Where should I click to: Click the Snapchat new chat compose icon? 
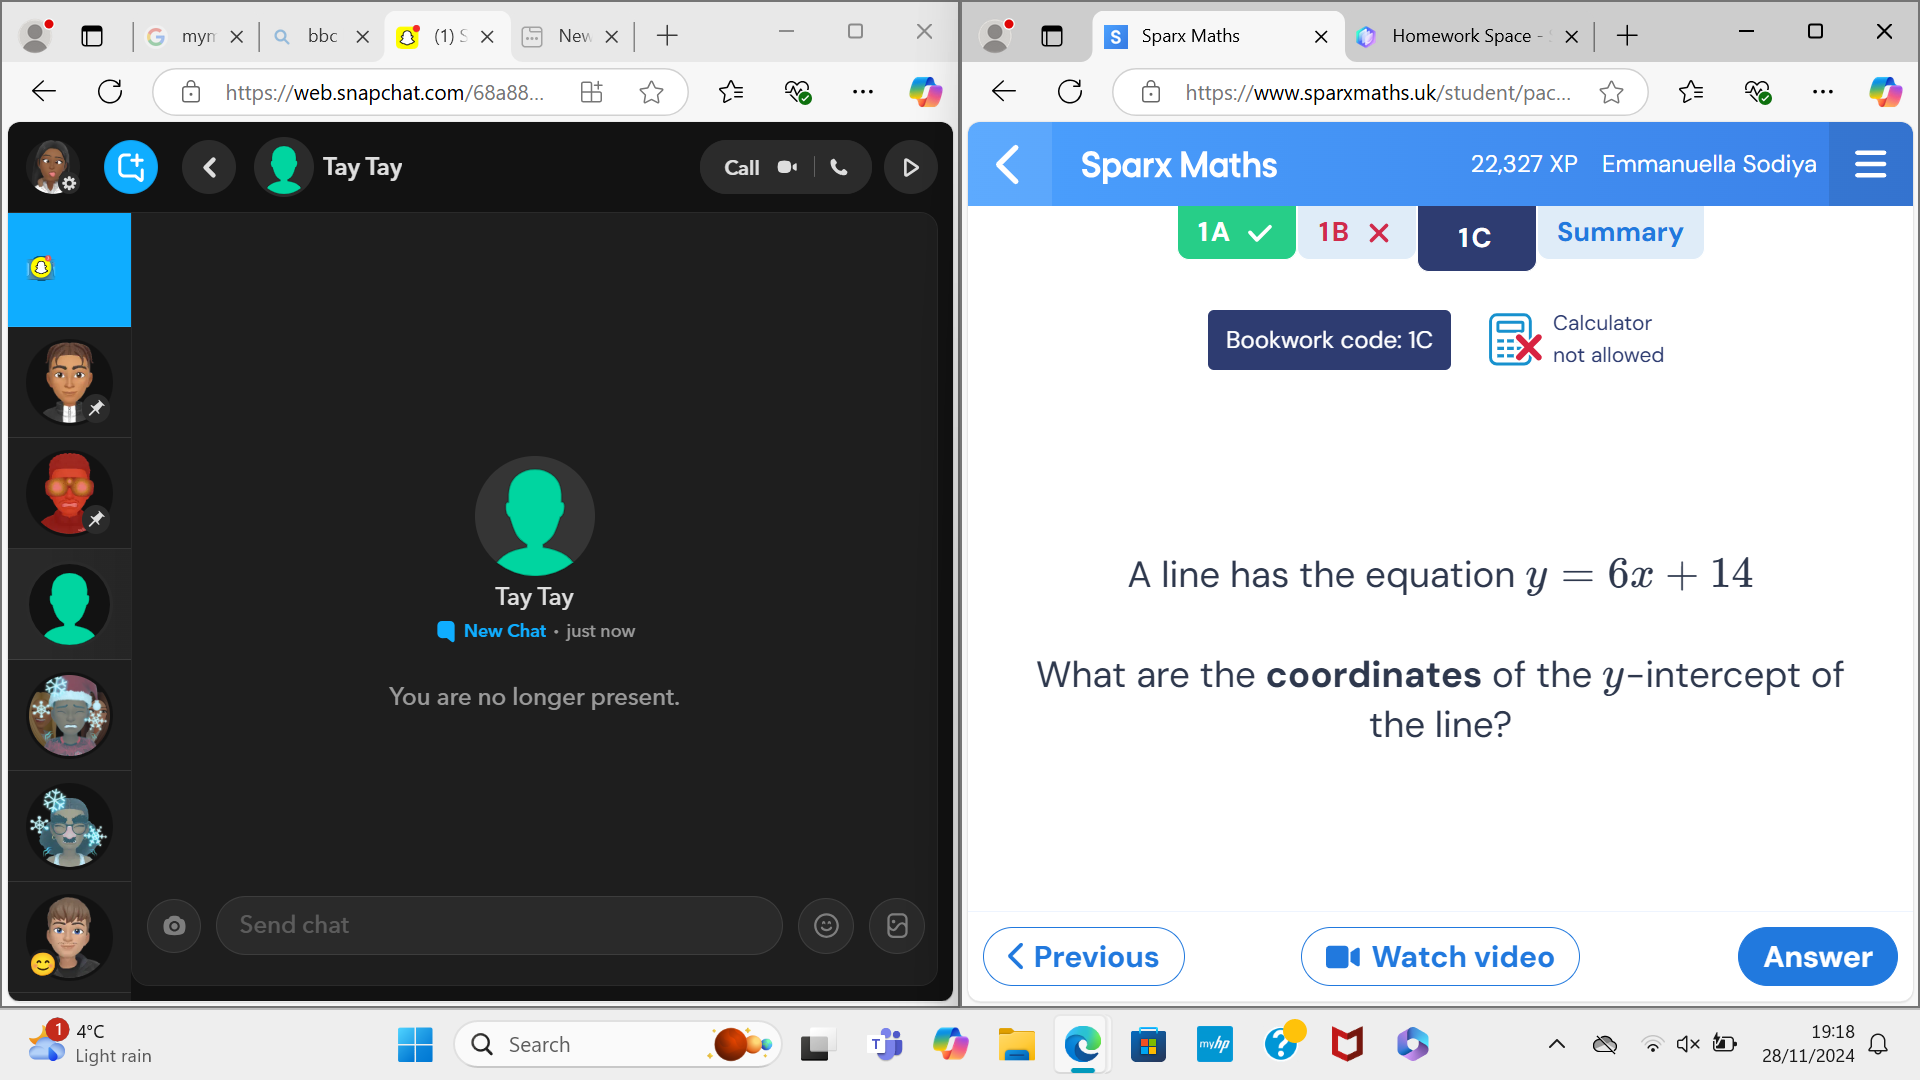pos(131,165)
